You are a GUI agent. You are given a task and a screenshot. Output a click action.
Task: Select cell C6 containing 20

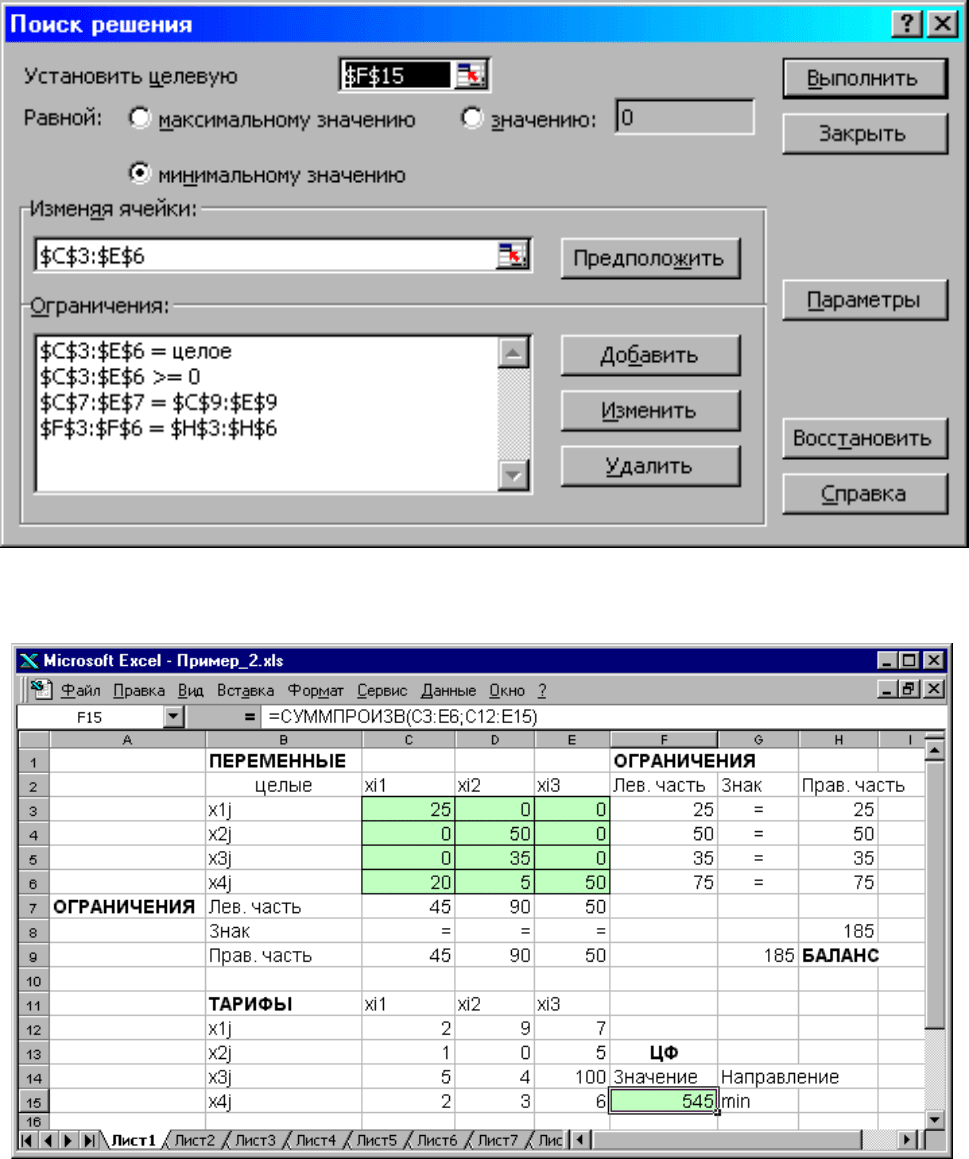(409, 883)
